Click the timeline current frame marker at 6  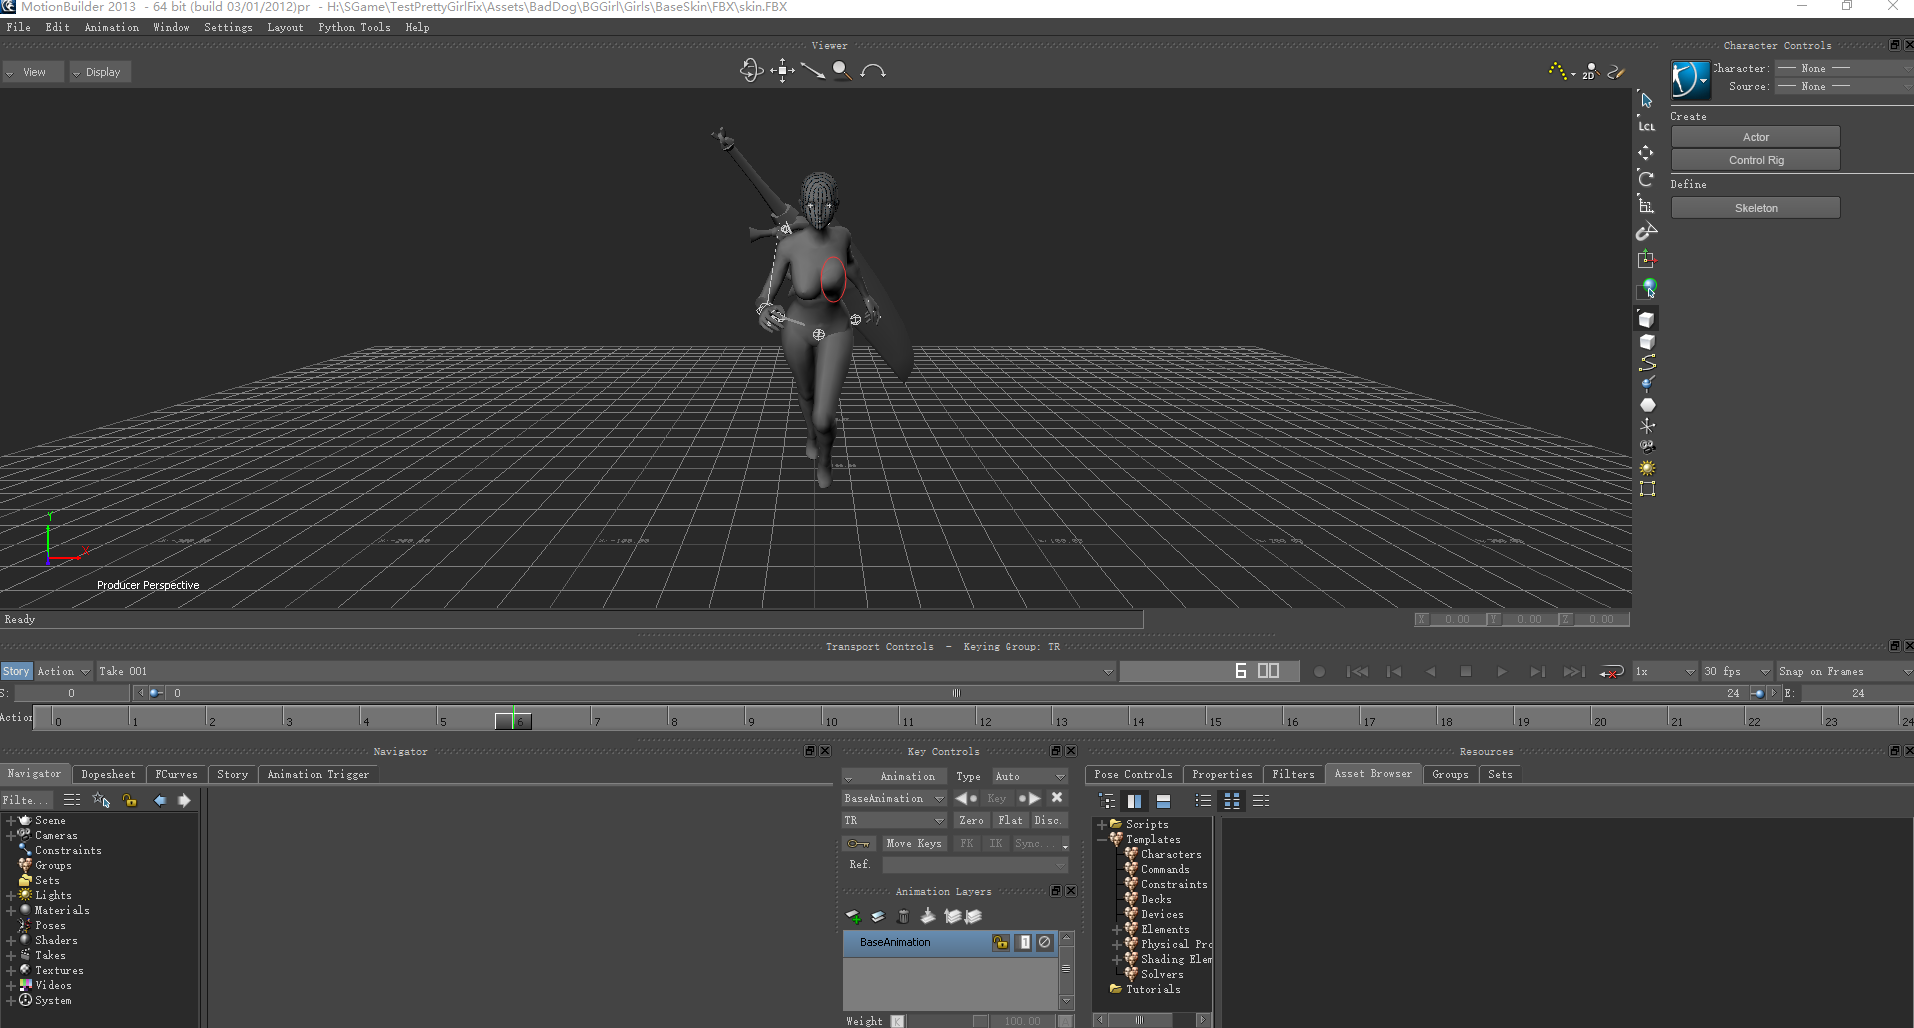click(x=514, y=720)
